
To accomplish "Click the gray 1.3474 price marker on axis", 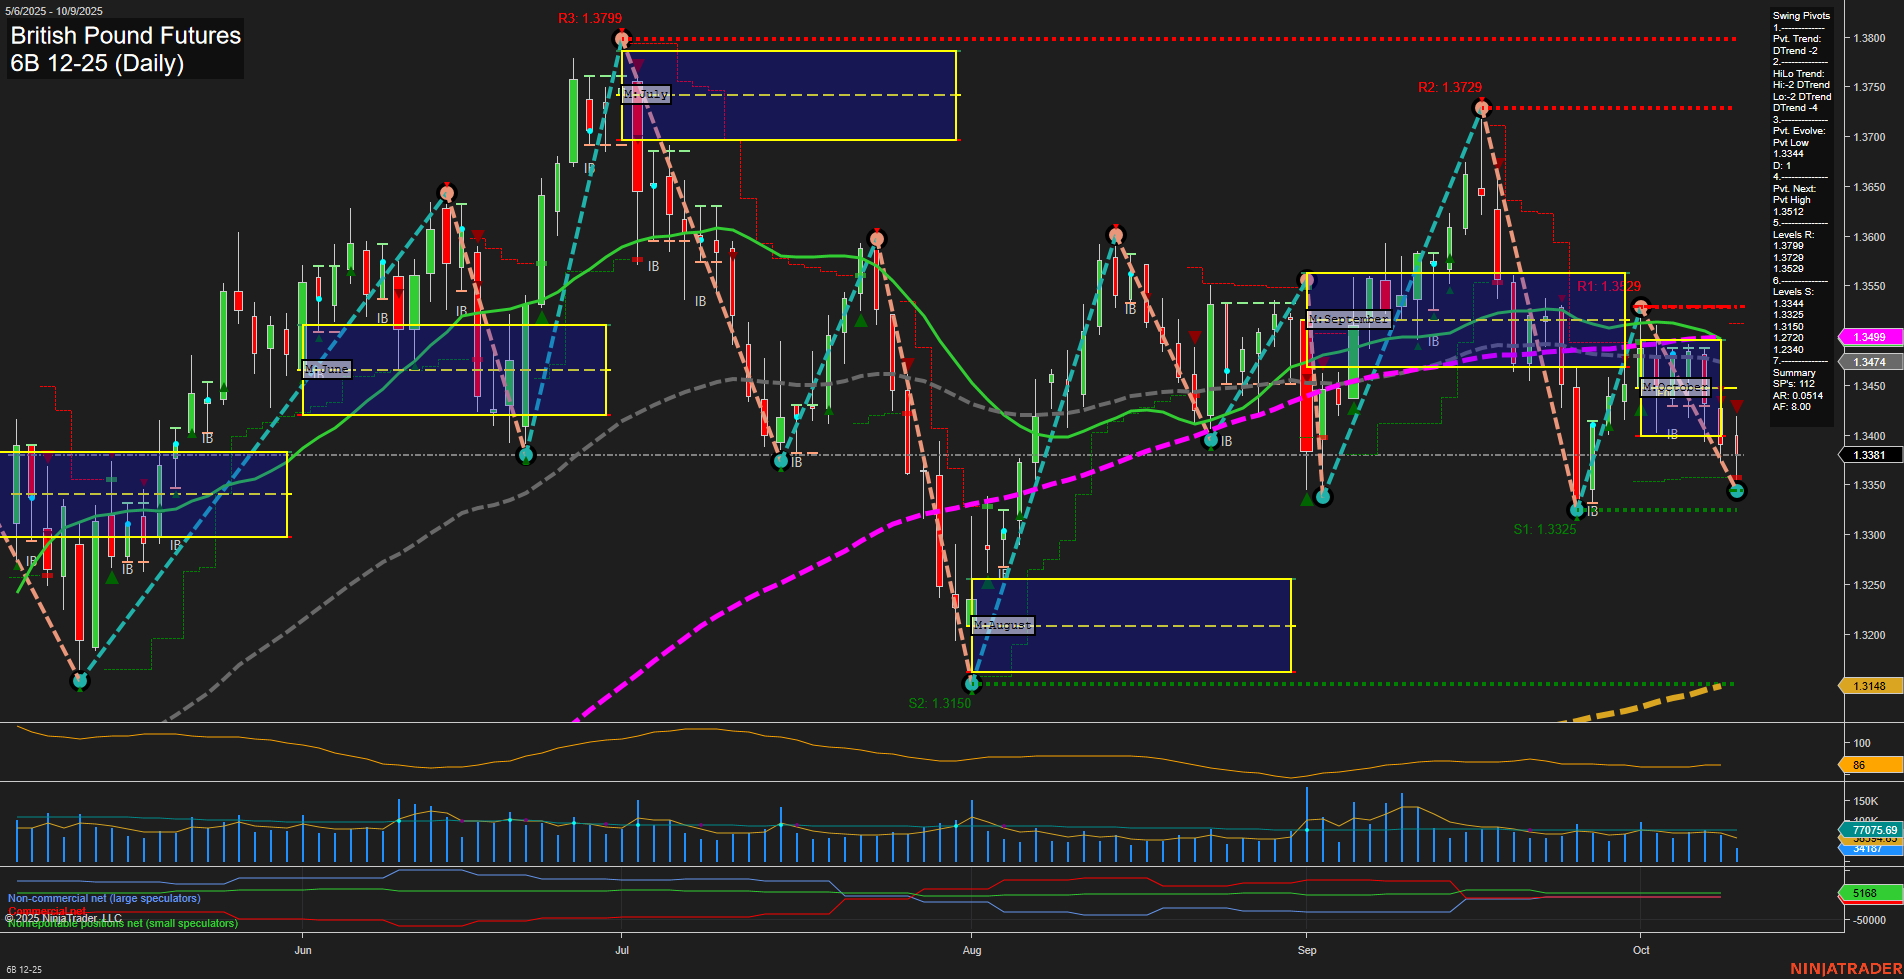I will [1869, 361].
